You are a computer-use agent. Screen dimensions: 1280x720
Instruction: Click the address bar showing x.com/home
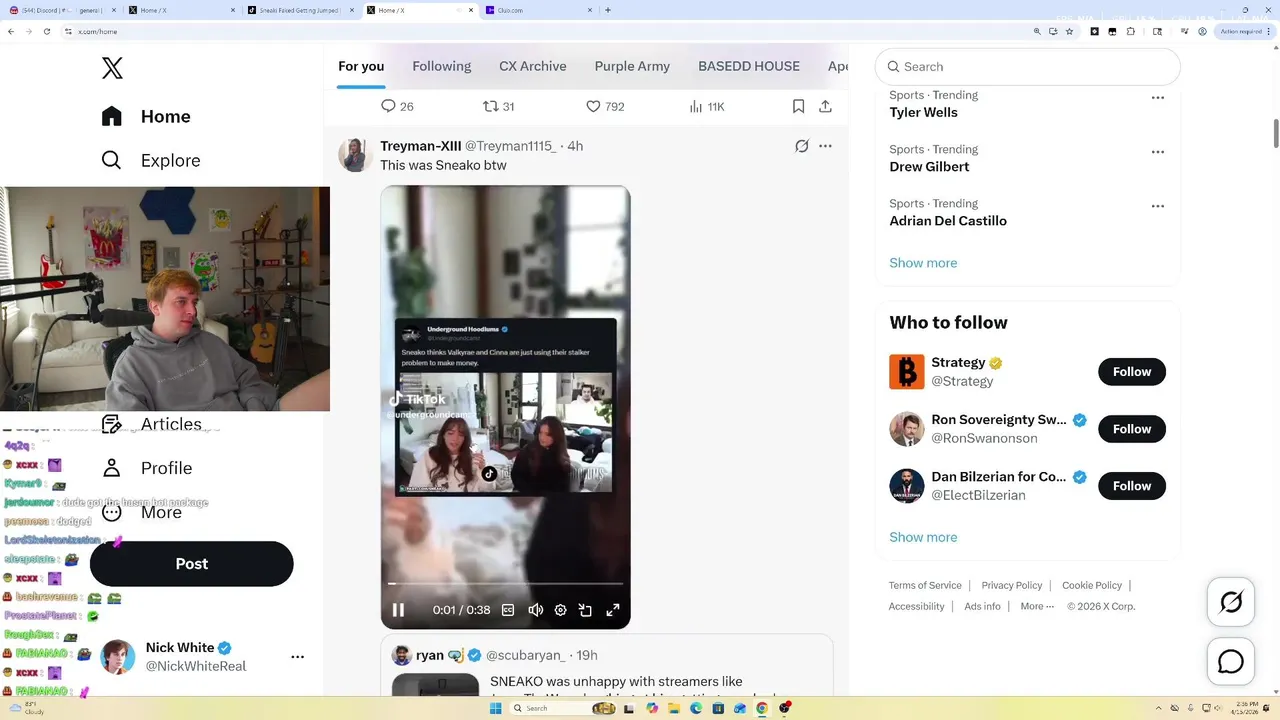click(x=98, y=31)
